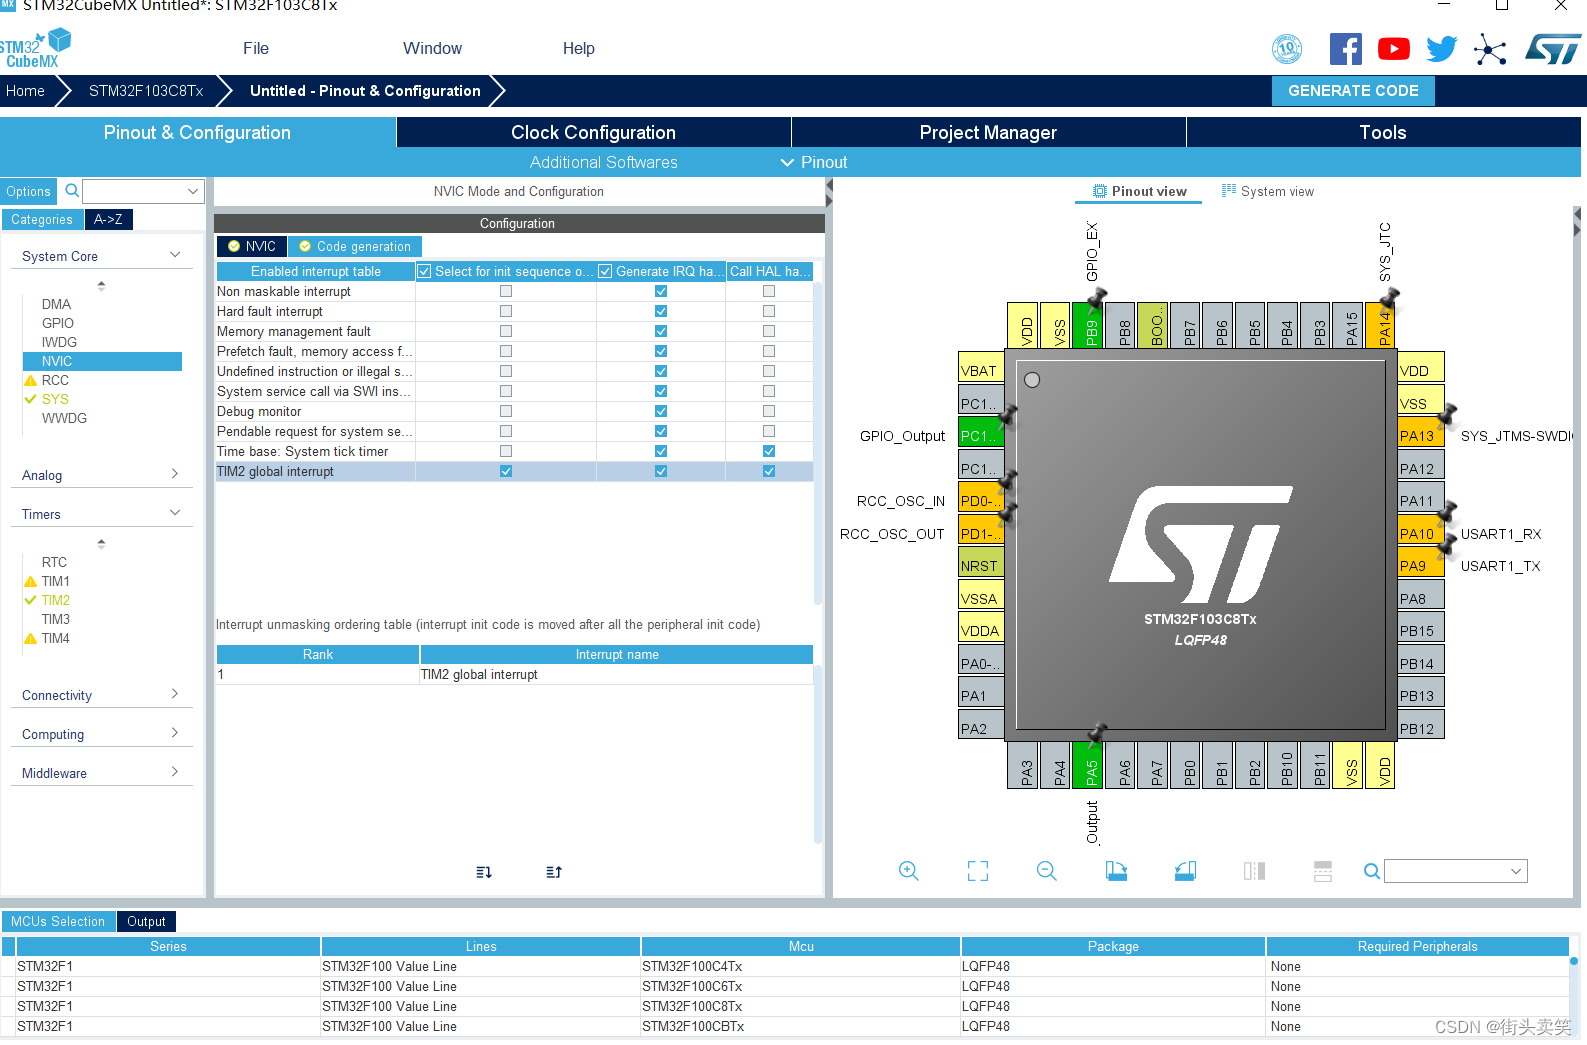Toggle Generate IRQ handler for TIM2 global interrupt
This screenshot has width=1587, height=1045.
661,471
